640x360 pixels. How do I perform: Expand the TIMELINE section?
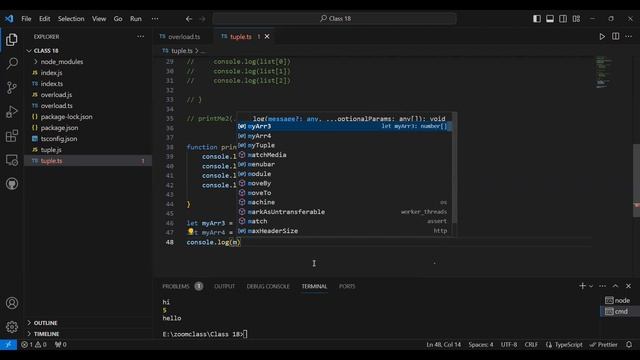coord(29,334)
